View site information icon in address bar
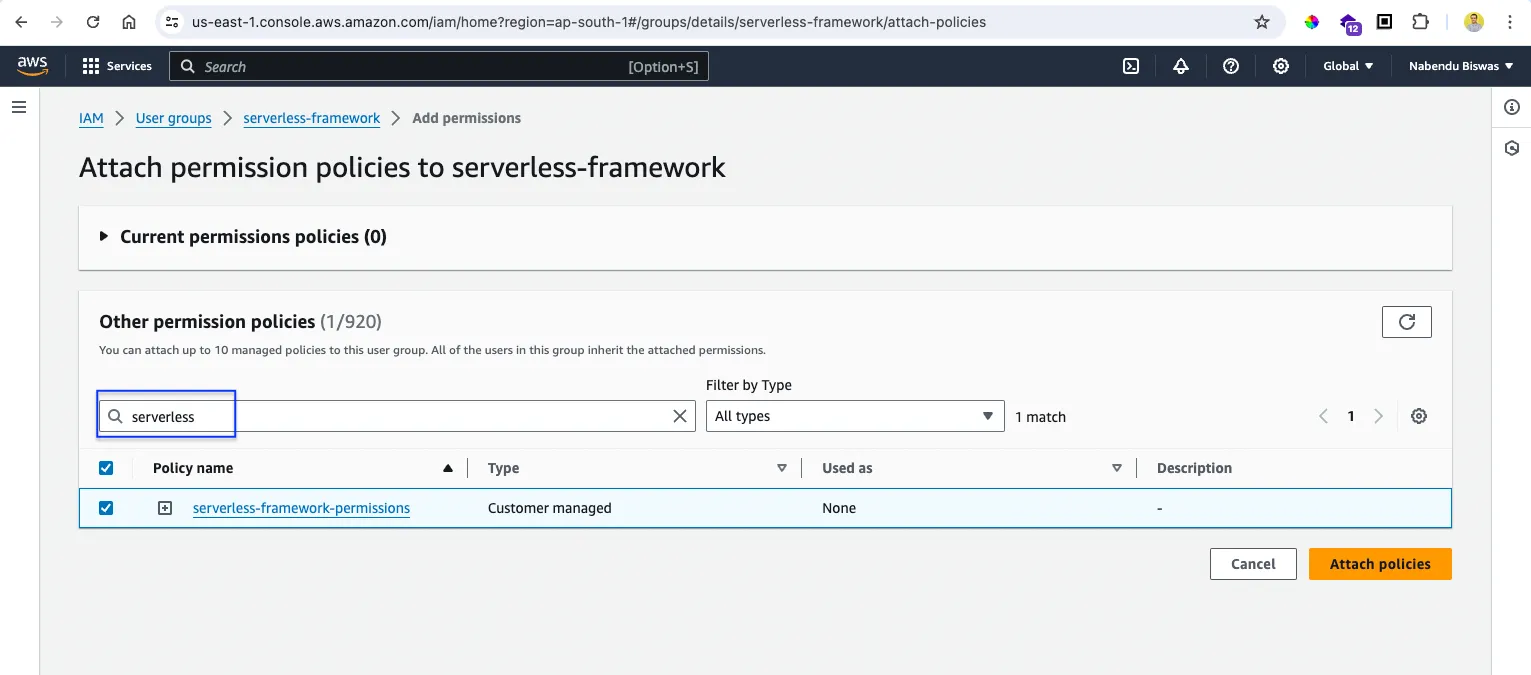 click(172, 22)
